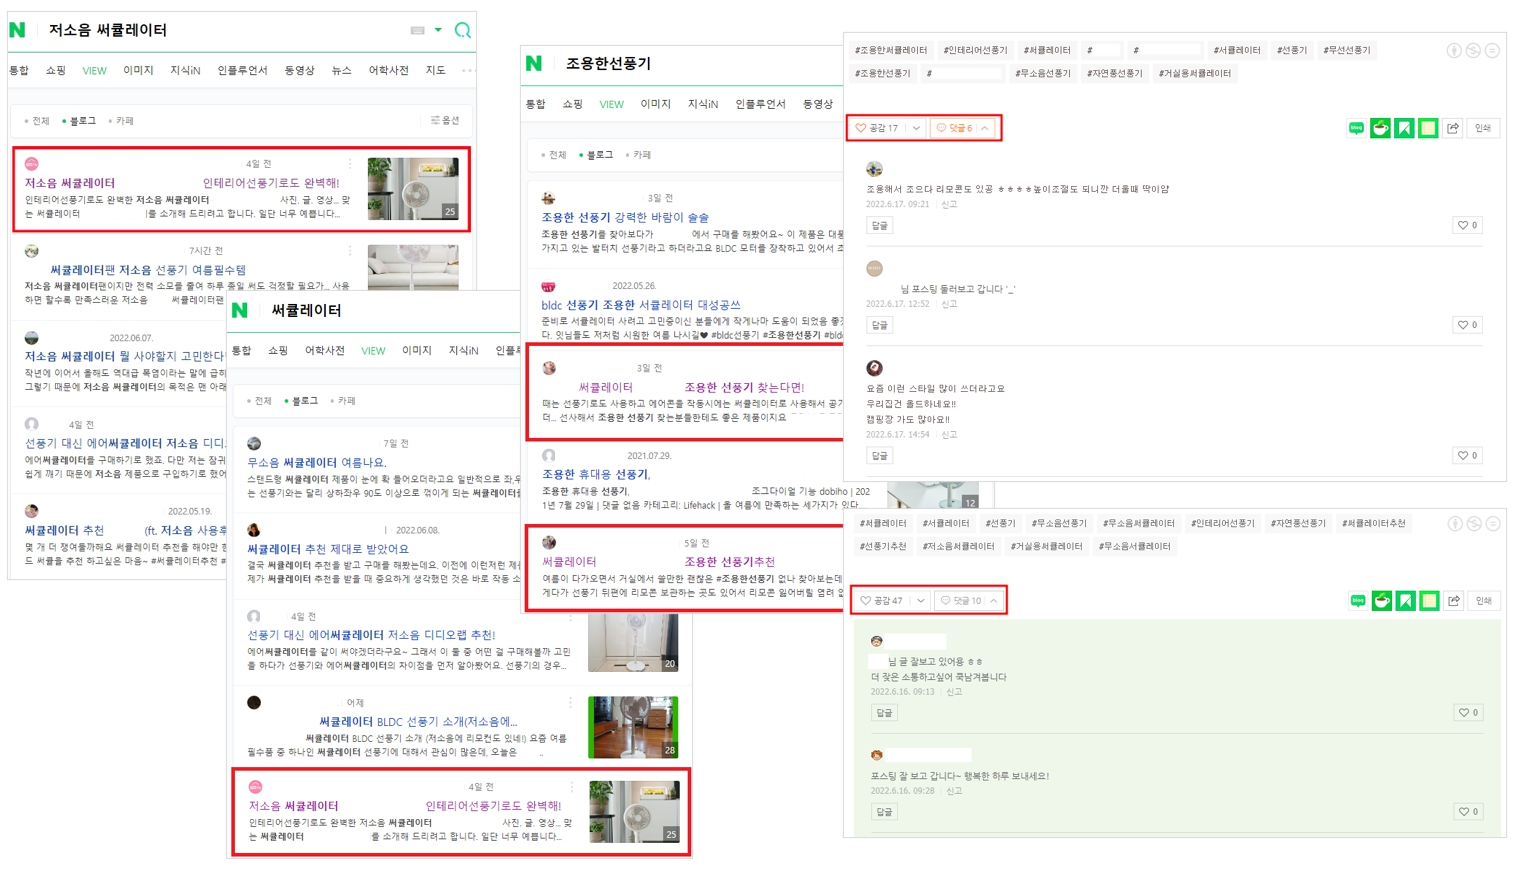Click the 공감 47 like button

pyautogui.click(x=882, y=601)
